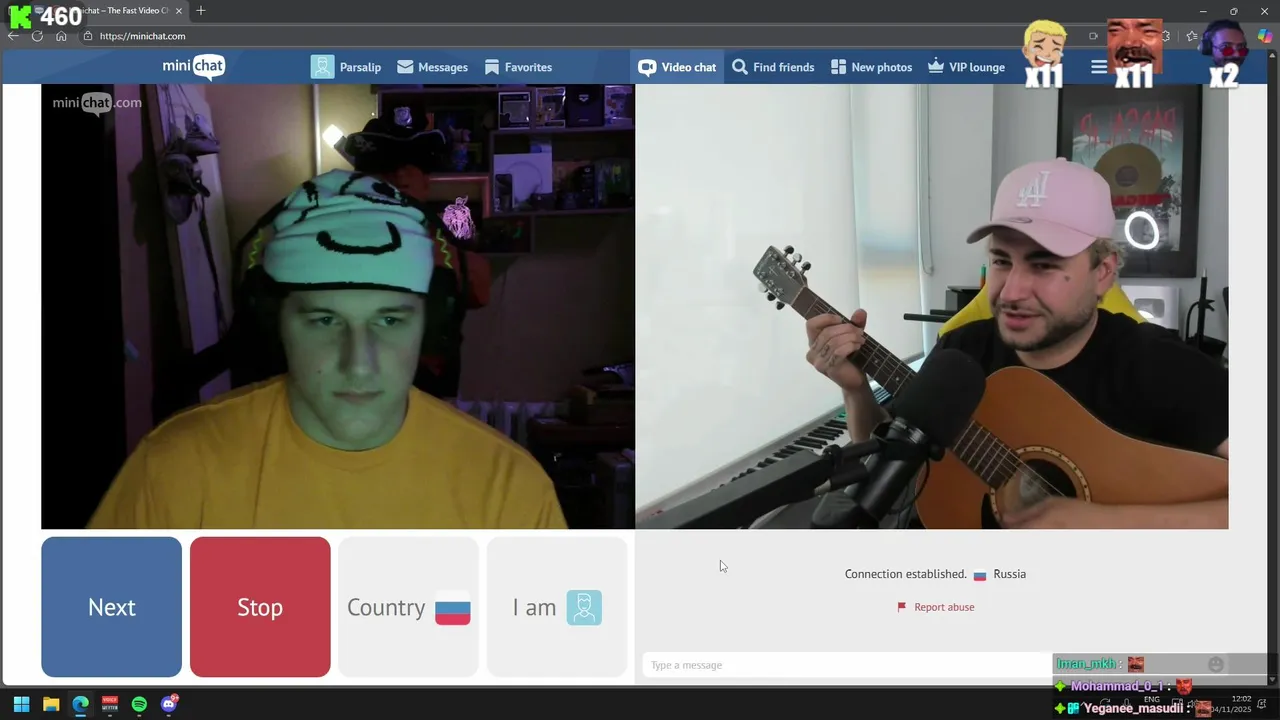Image resolution: width=1280 pixels, height=720 pixels.
Task: Open the "I am" gender selector
Action: [557, 607]
